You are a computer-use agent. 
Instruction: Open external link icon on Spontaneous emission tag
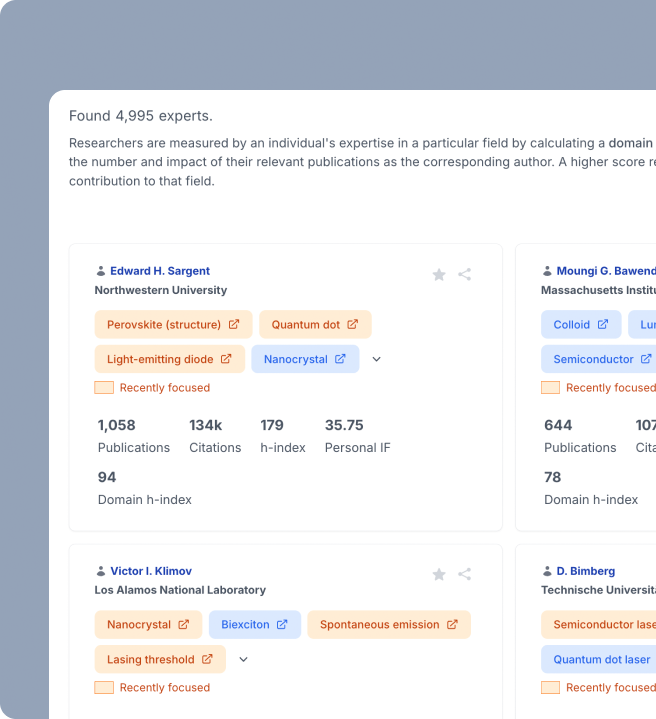point(452,624)
